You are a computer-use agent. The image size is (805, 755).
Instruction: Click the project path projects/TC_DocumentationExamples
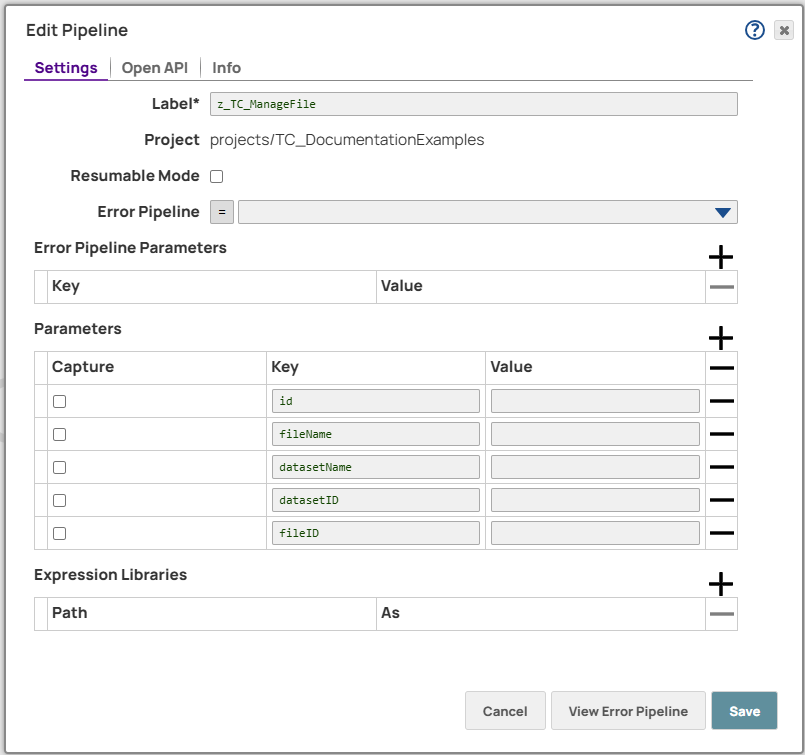(347, 140)
